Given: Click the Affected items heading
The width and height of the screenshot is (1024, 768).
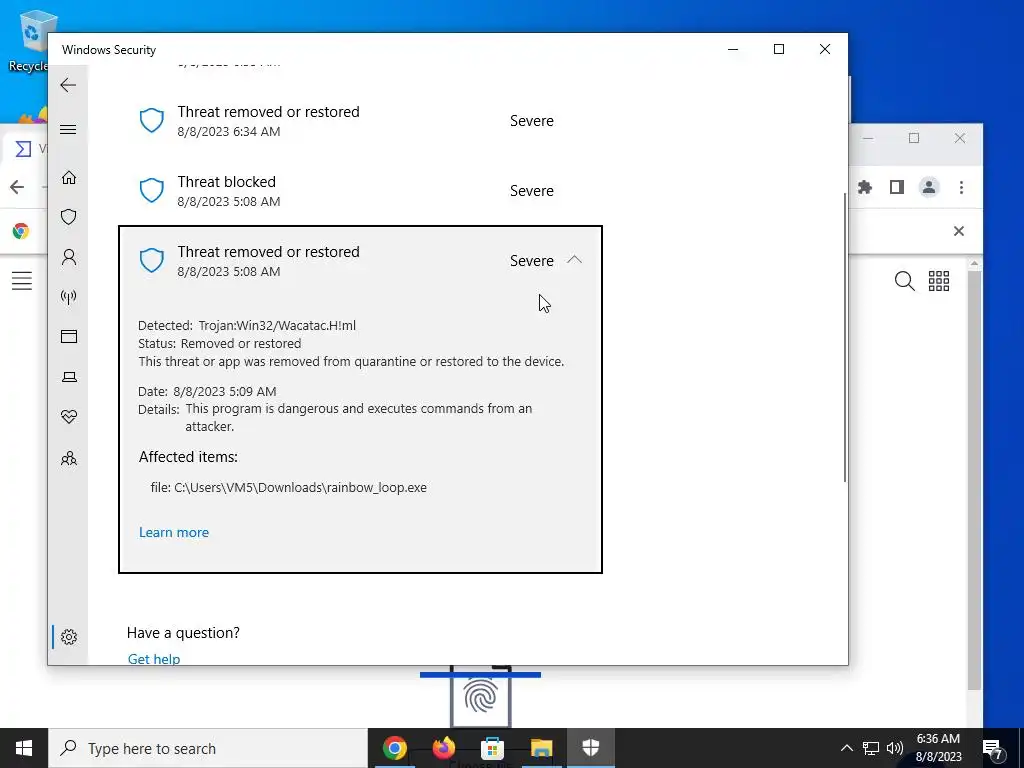Looking at the screenshot, I should 188,456.
